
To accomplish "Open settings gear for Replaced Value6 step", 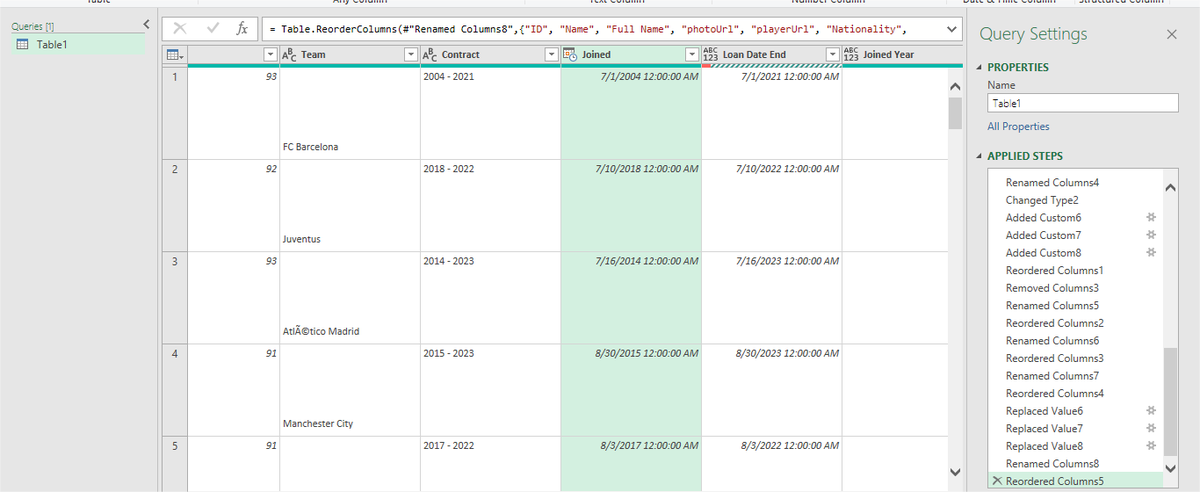I will coord(1150,411).
